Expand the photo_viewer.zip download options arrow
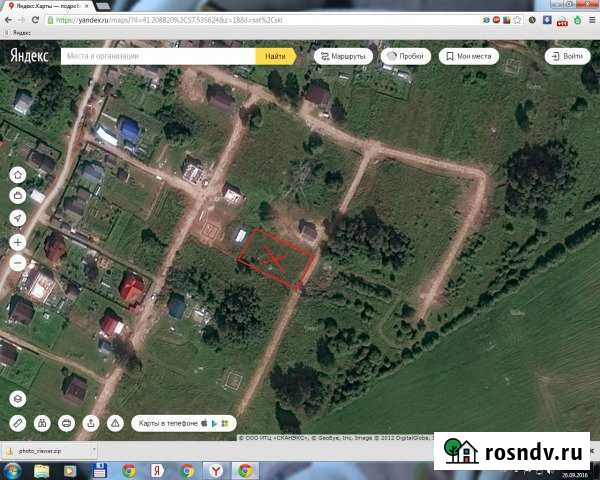The image size is (600, 480). (x=94, y=449)
